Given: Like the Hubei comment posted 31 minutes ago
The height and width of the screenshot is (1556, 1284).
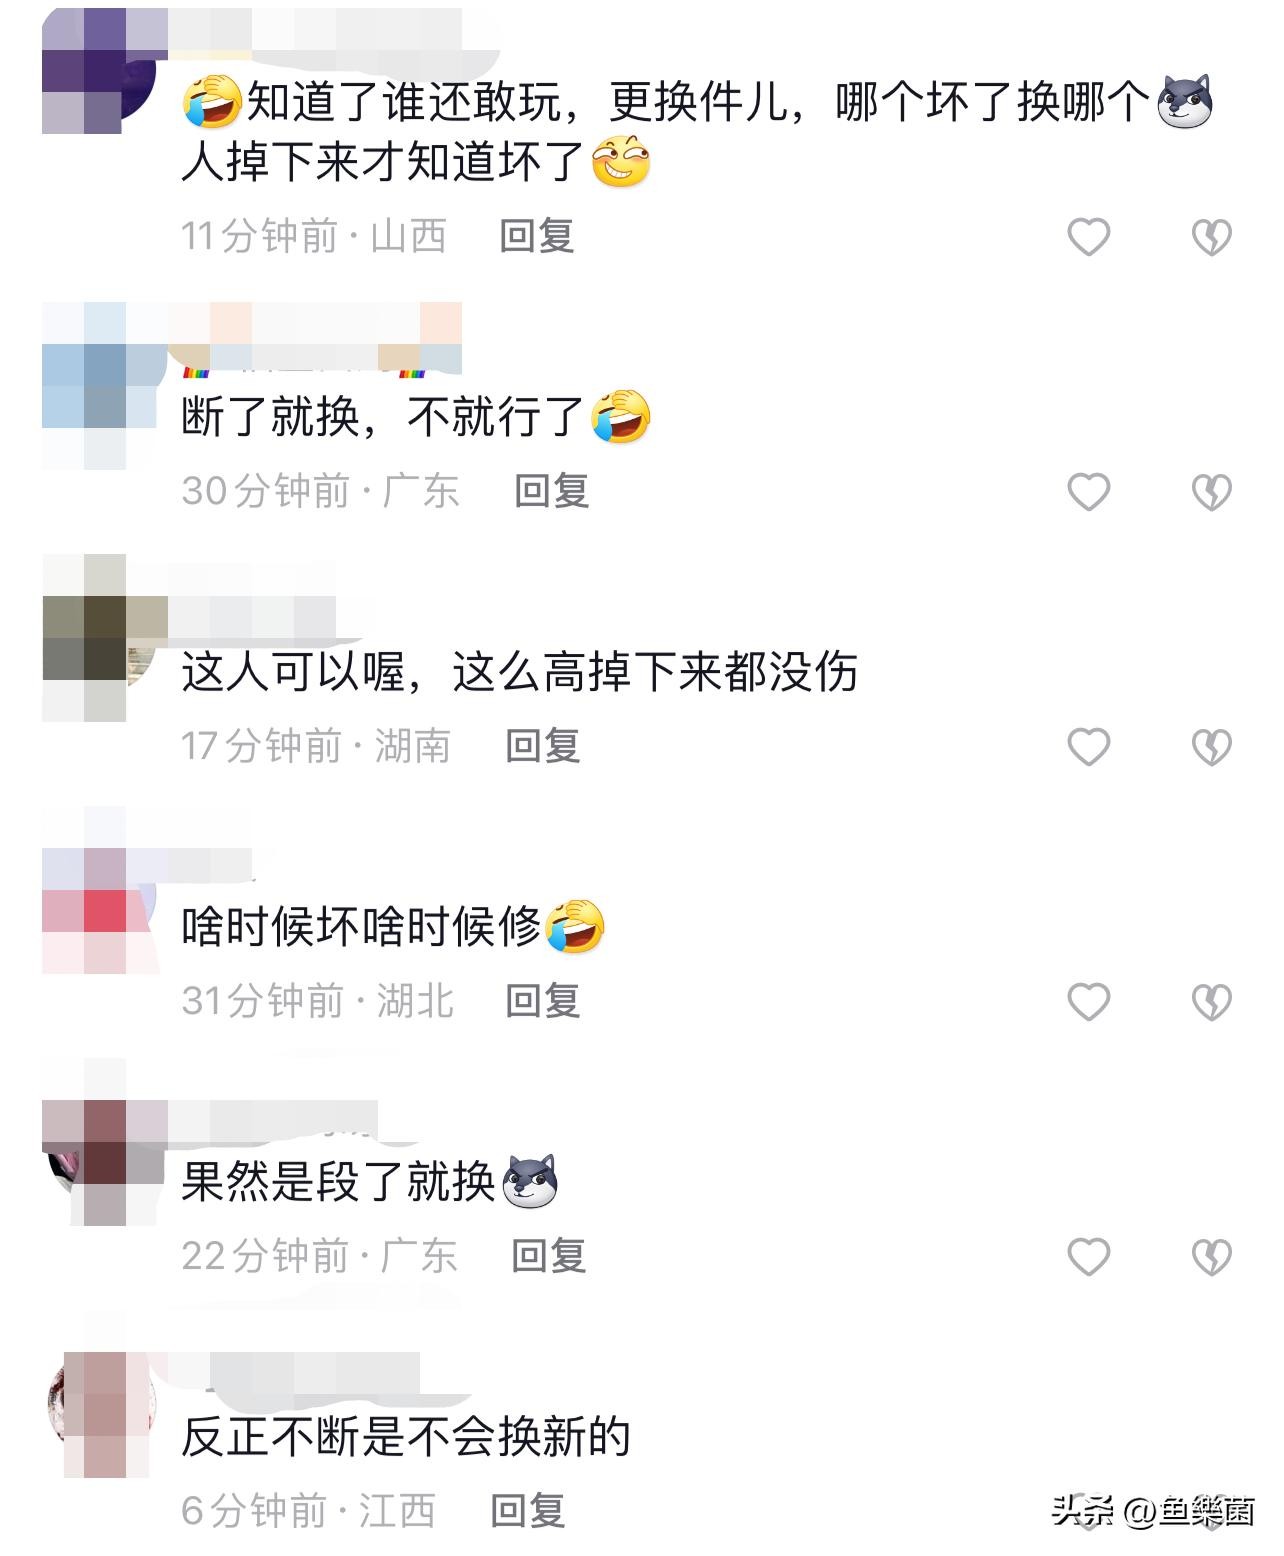Looking at the screenshot, I should [1089, 1002].
